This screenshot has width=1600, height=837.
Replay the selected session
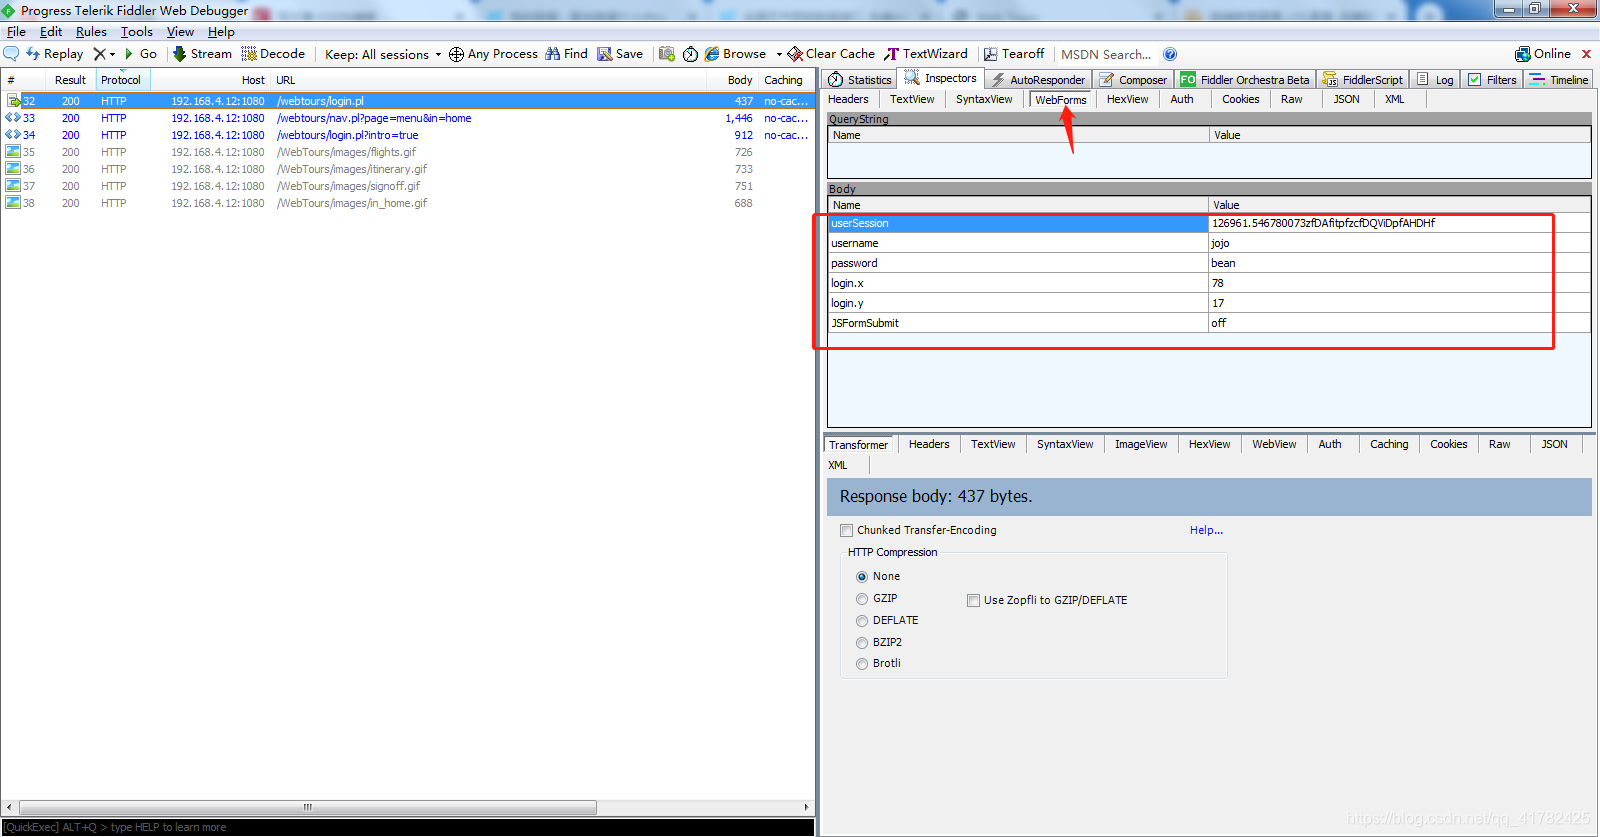point(55,54)
